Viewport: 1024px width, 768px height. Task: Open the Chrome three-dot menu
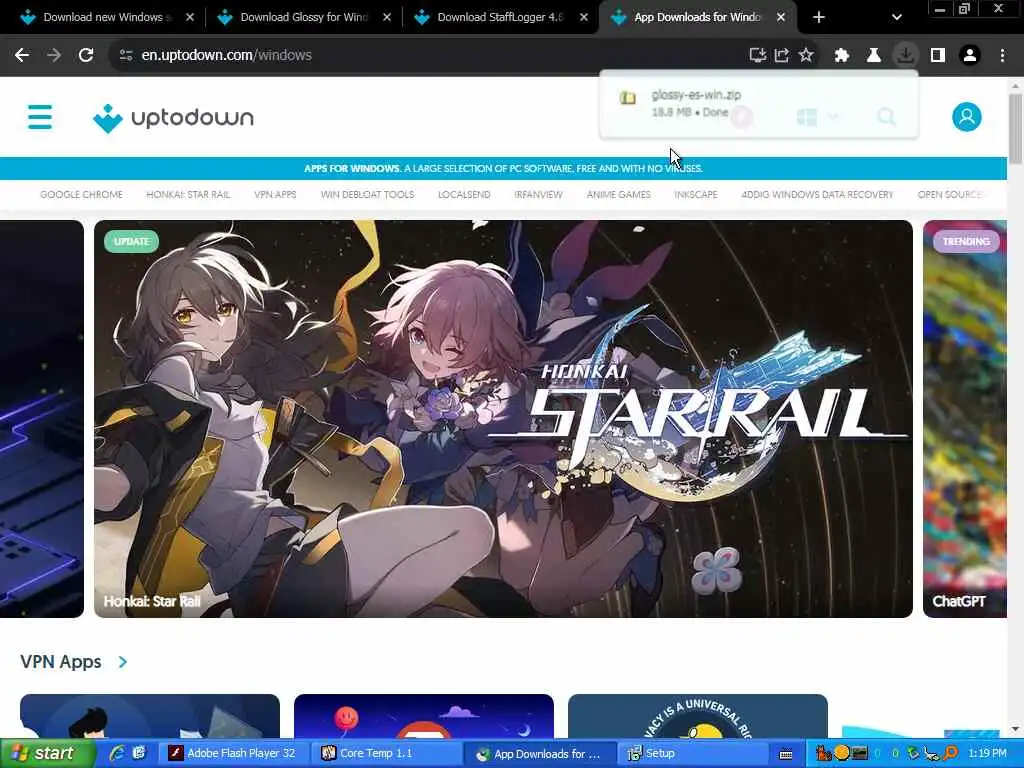click(x=1002, y=56)
